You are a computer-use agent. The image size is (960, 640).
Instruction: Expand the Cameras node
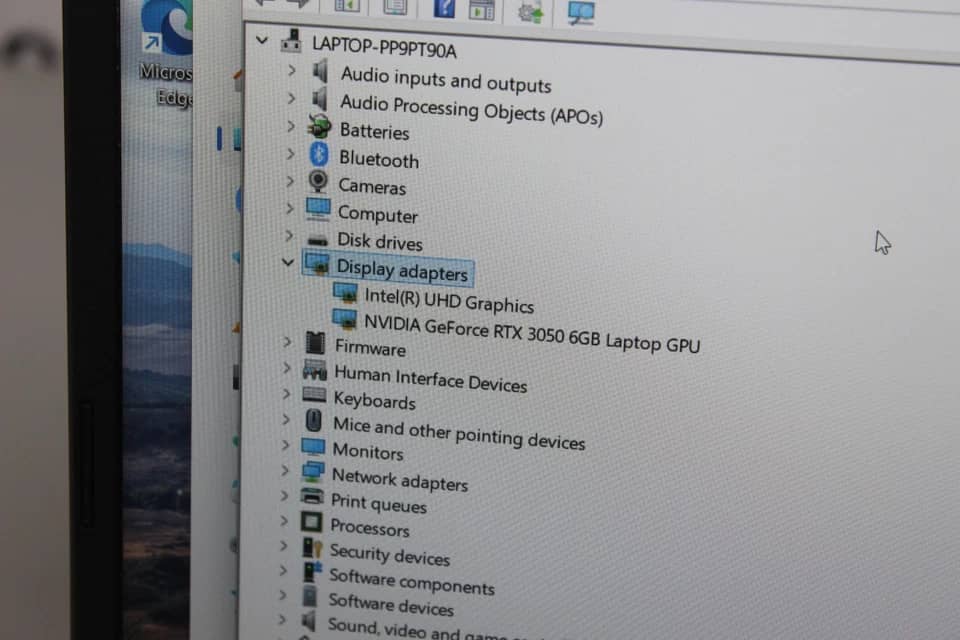pyautogui.click(x=290, y=181)
